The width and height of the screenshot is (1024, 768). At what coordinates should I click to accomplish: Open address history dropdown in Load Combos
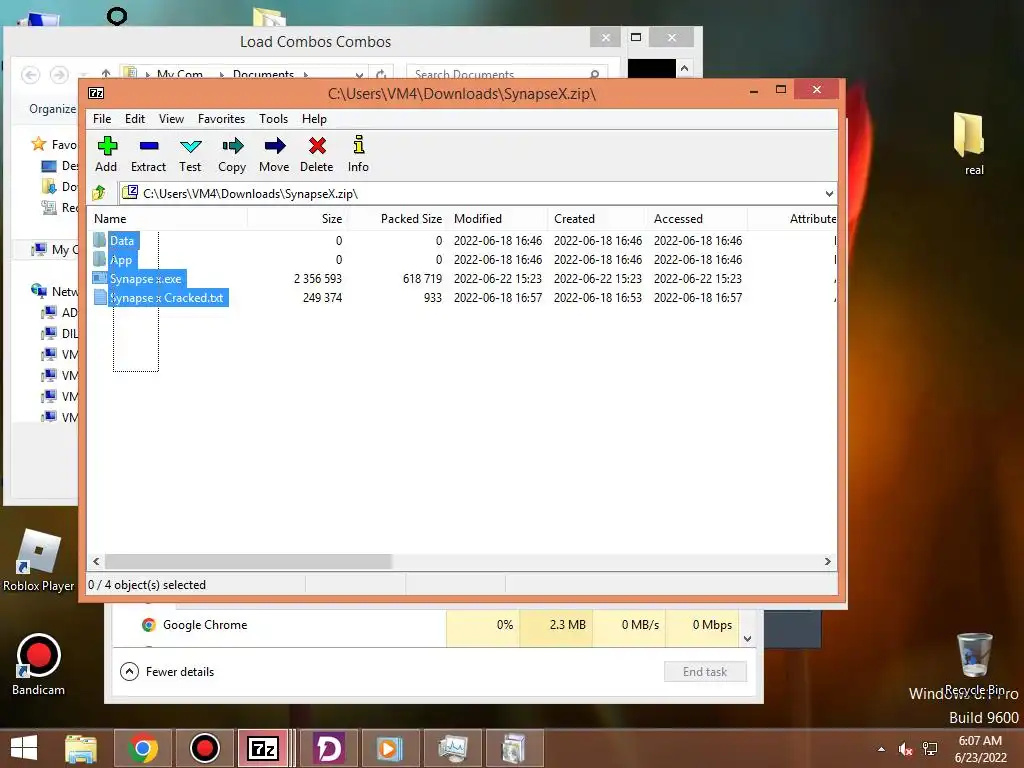(359, 74)
